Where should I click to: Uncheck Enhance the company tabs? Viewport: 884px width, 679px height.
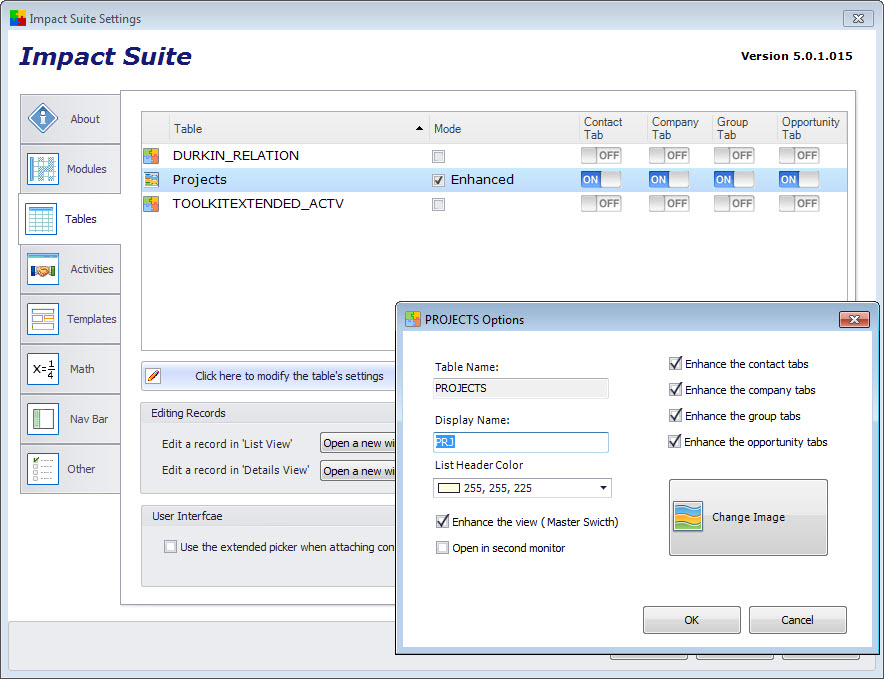coord(676,390)
